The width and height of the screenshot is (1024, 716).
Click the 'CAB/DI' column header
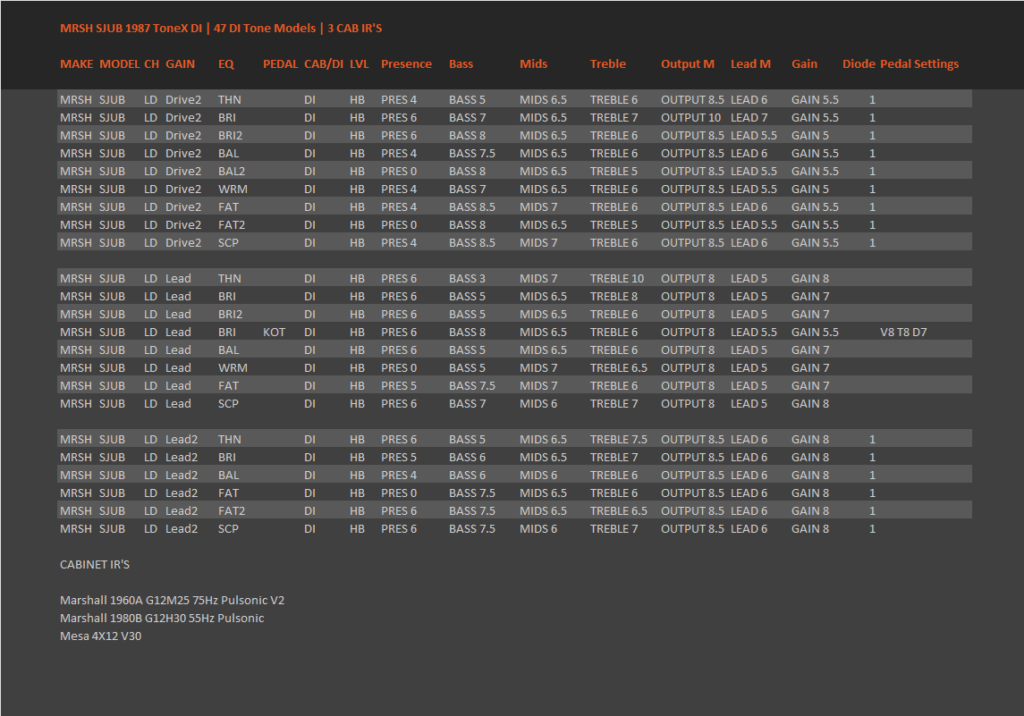point(324,64)
